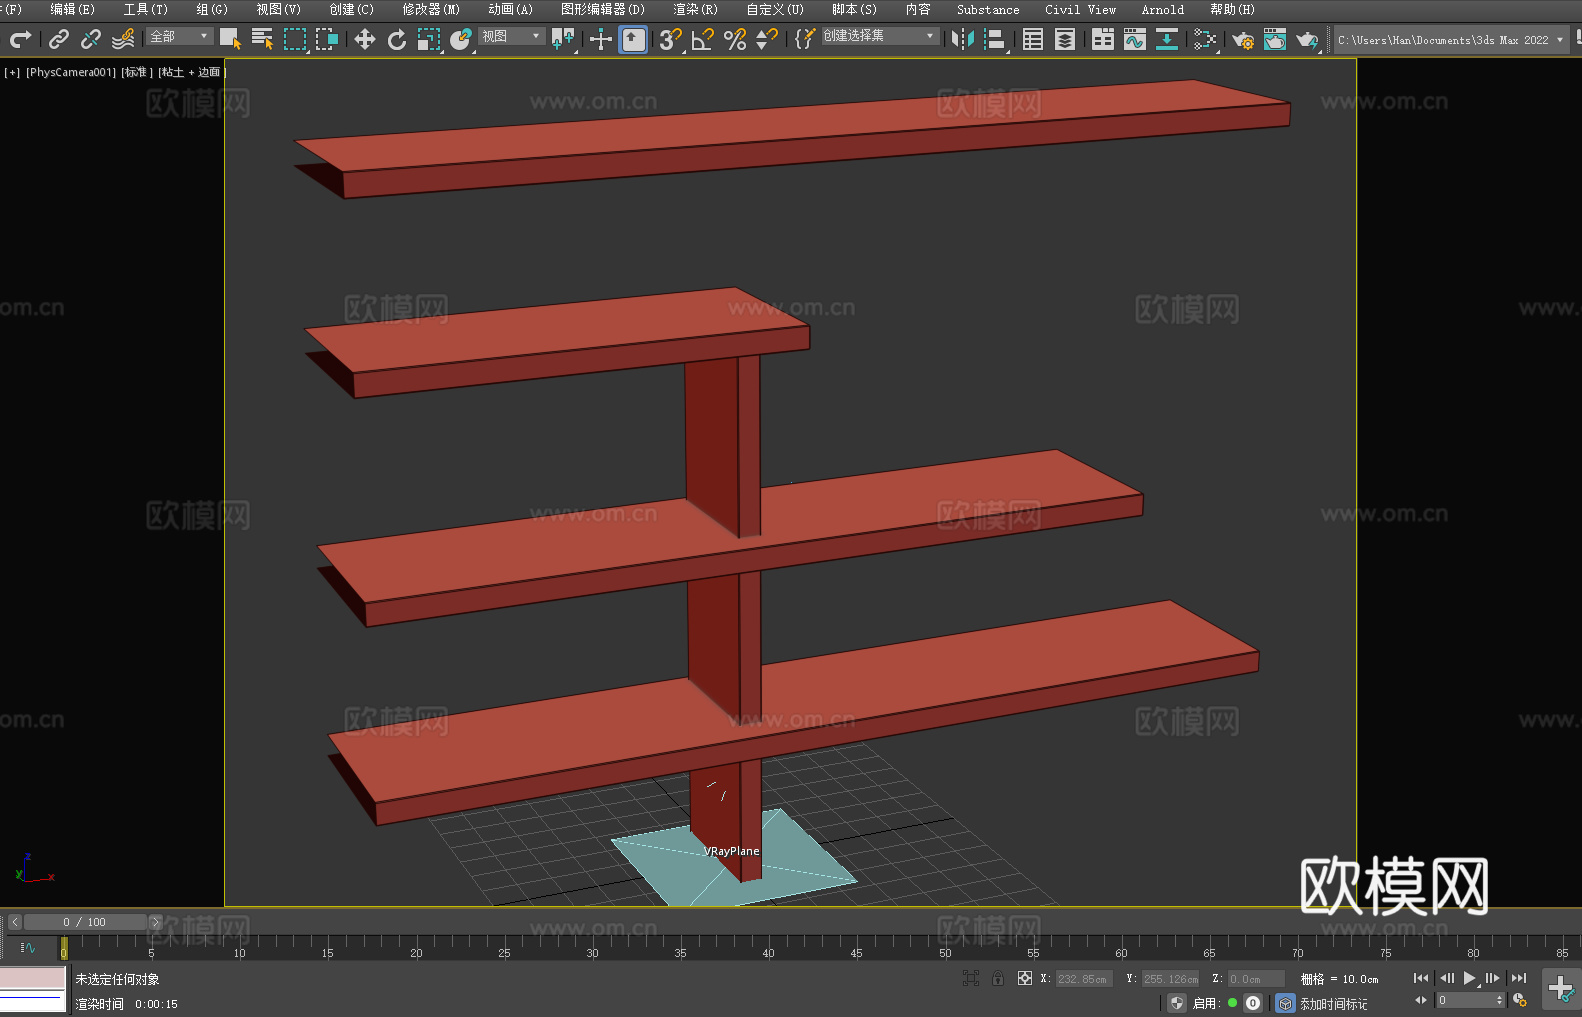Image resolution: width=1582 pixels, height=1017 pixels.
Task: Open the 工具(T) menu
Action: [146, 9]
